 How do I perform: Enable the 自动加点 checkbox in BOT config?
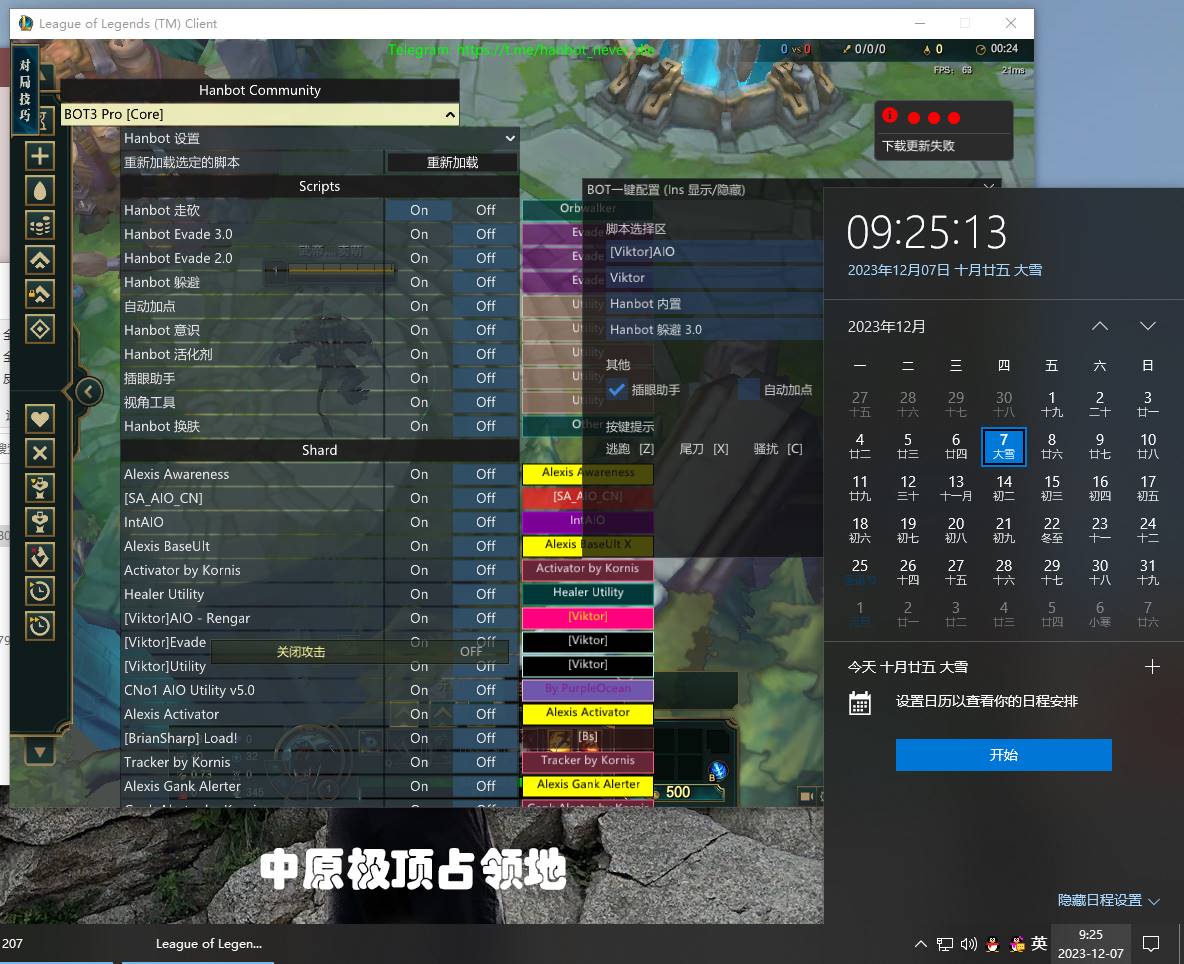click(749, 390)
